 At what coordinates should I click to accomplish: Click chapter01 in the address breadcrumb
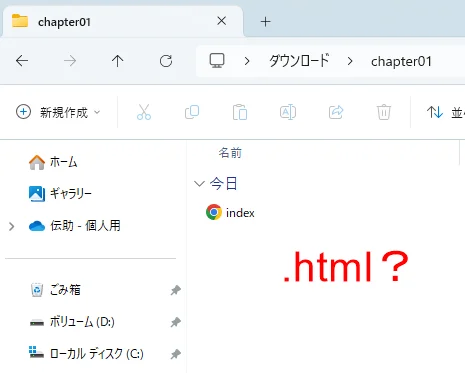click(401, 61)
